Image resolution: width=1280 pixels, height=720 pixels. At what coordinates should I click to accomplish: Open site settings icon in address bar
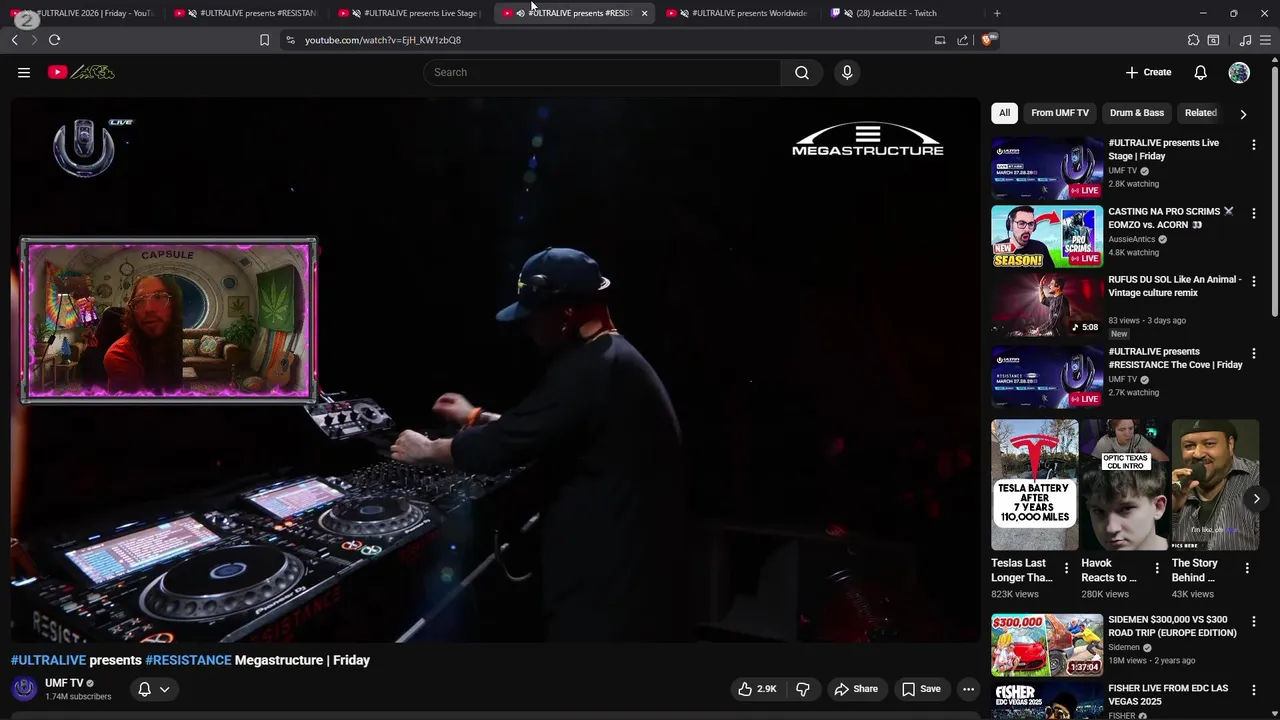(290, 40)
